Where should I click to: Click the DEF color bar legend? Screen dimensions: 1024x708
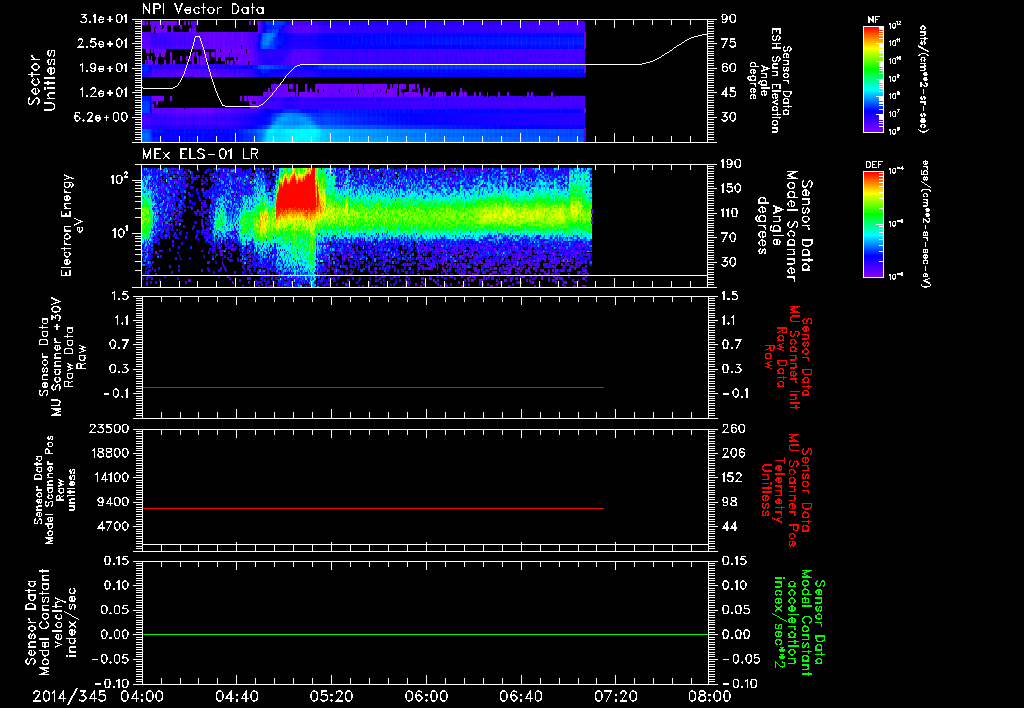tap(873, 224)
